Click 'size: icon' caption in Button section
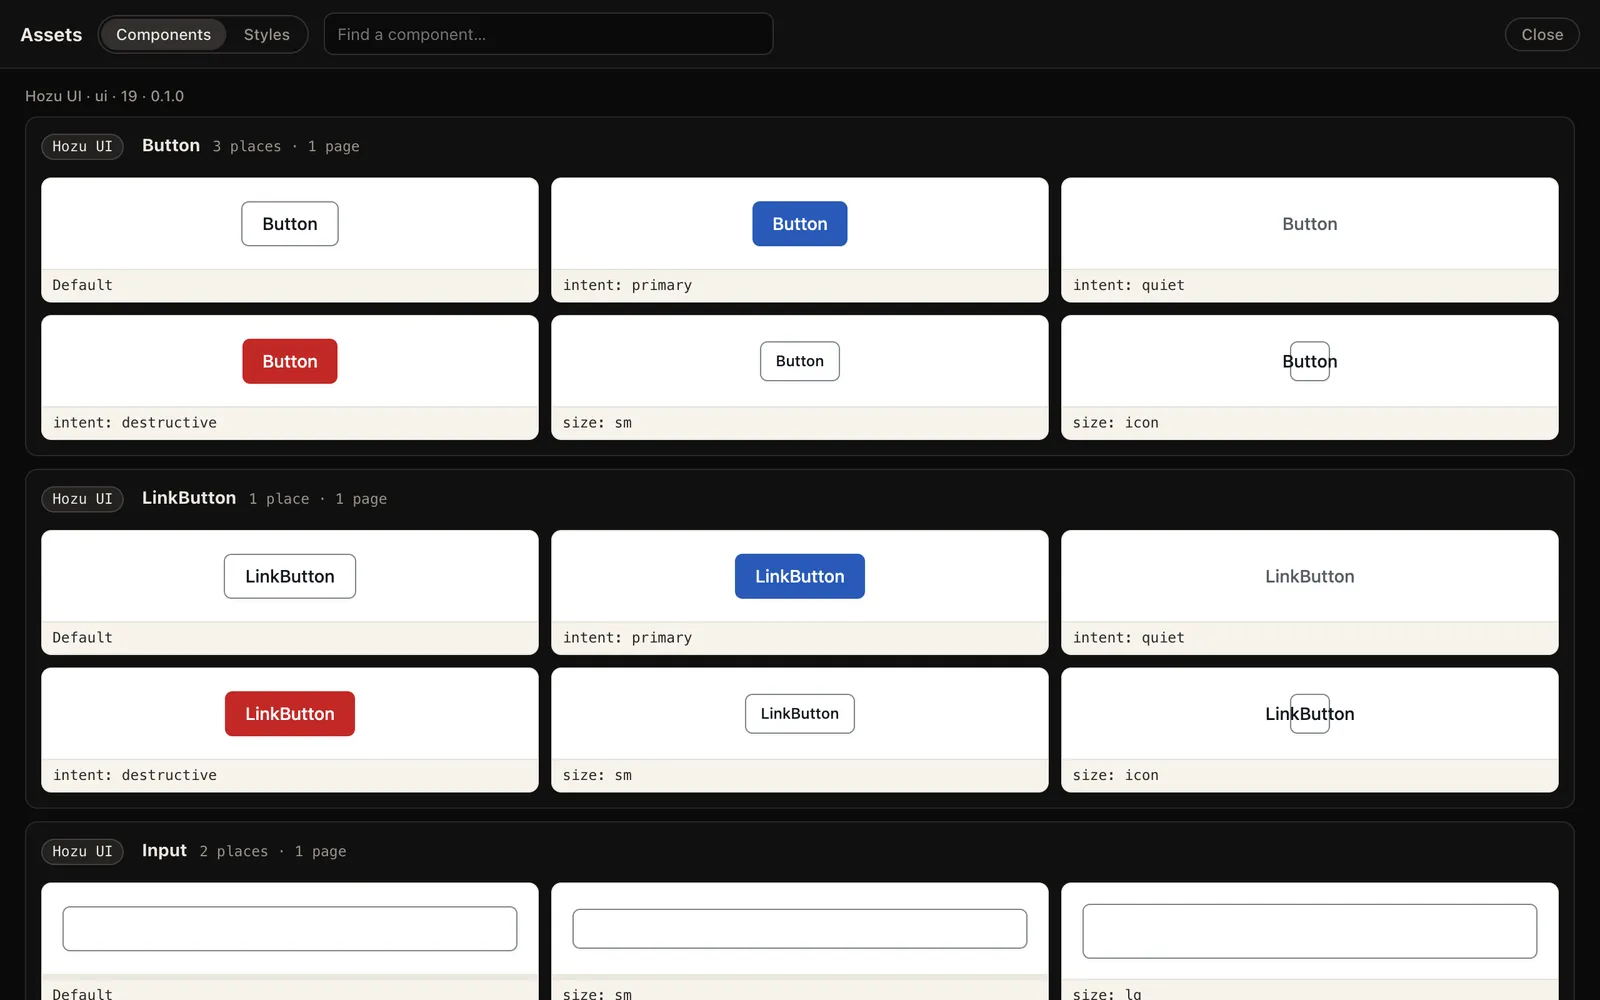 coord(1115,423)
